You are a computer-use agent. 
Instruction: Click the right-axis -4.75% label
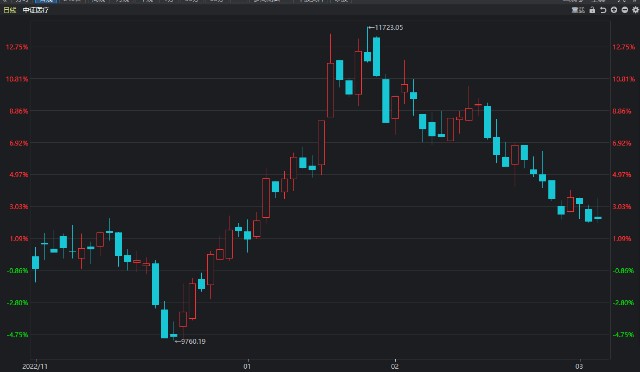click(624, 334)
